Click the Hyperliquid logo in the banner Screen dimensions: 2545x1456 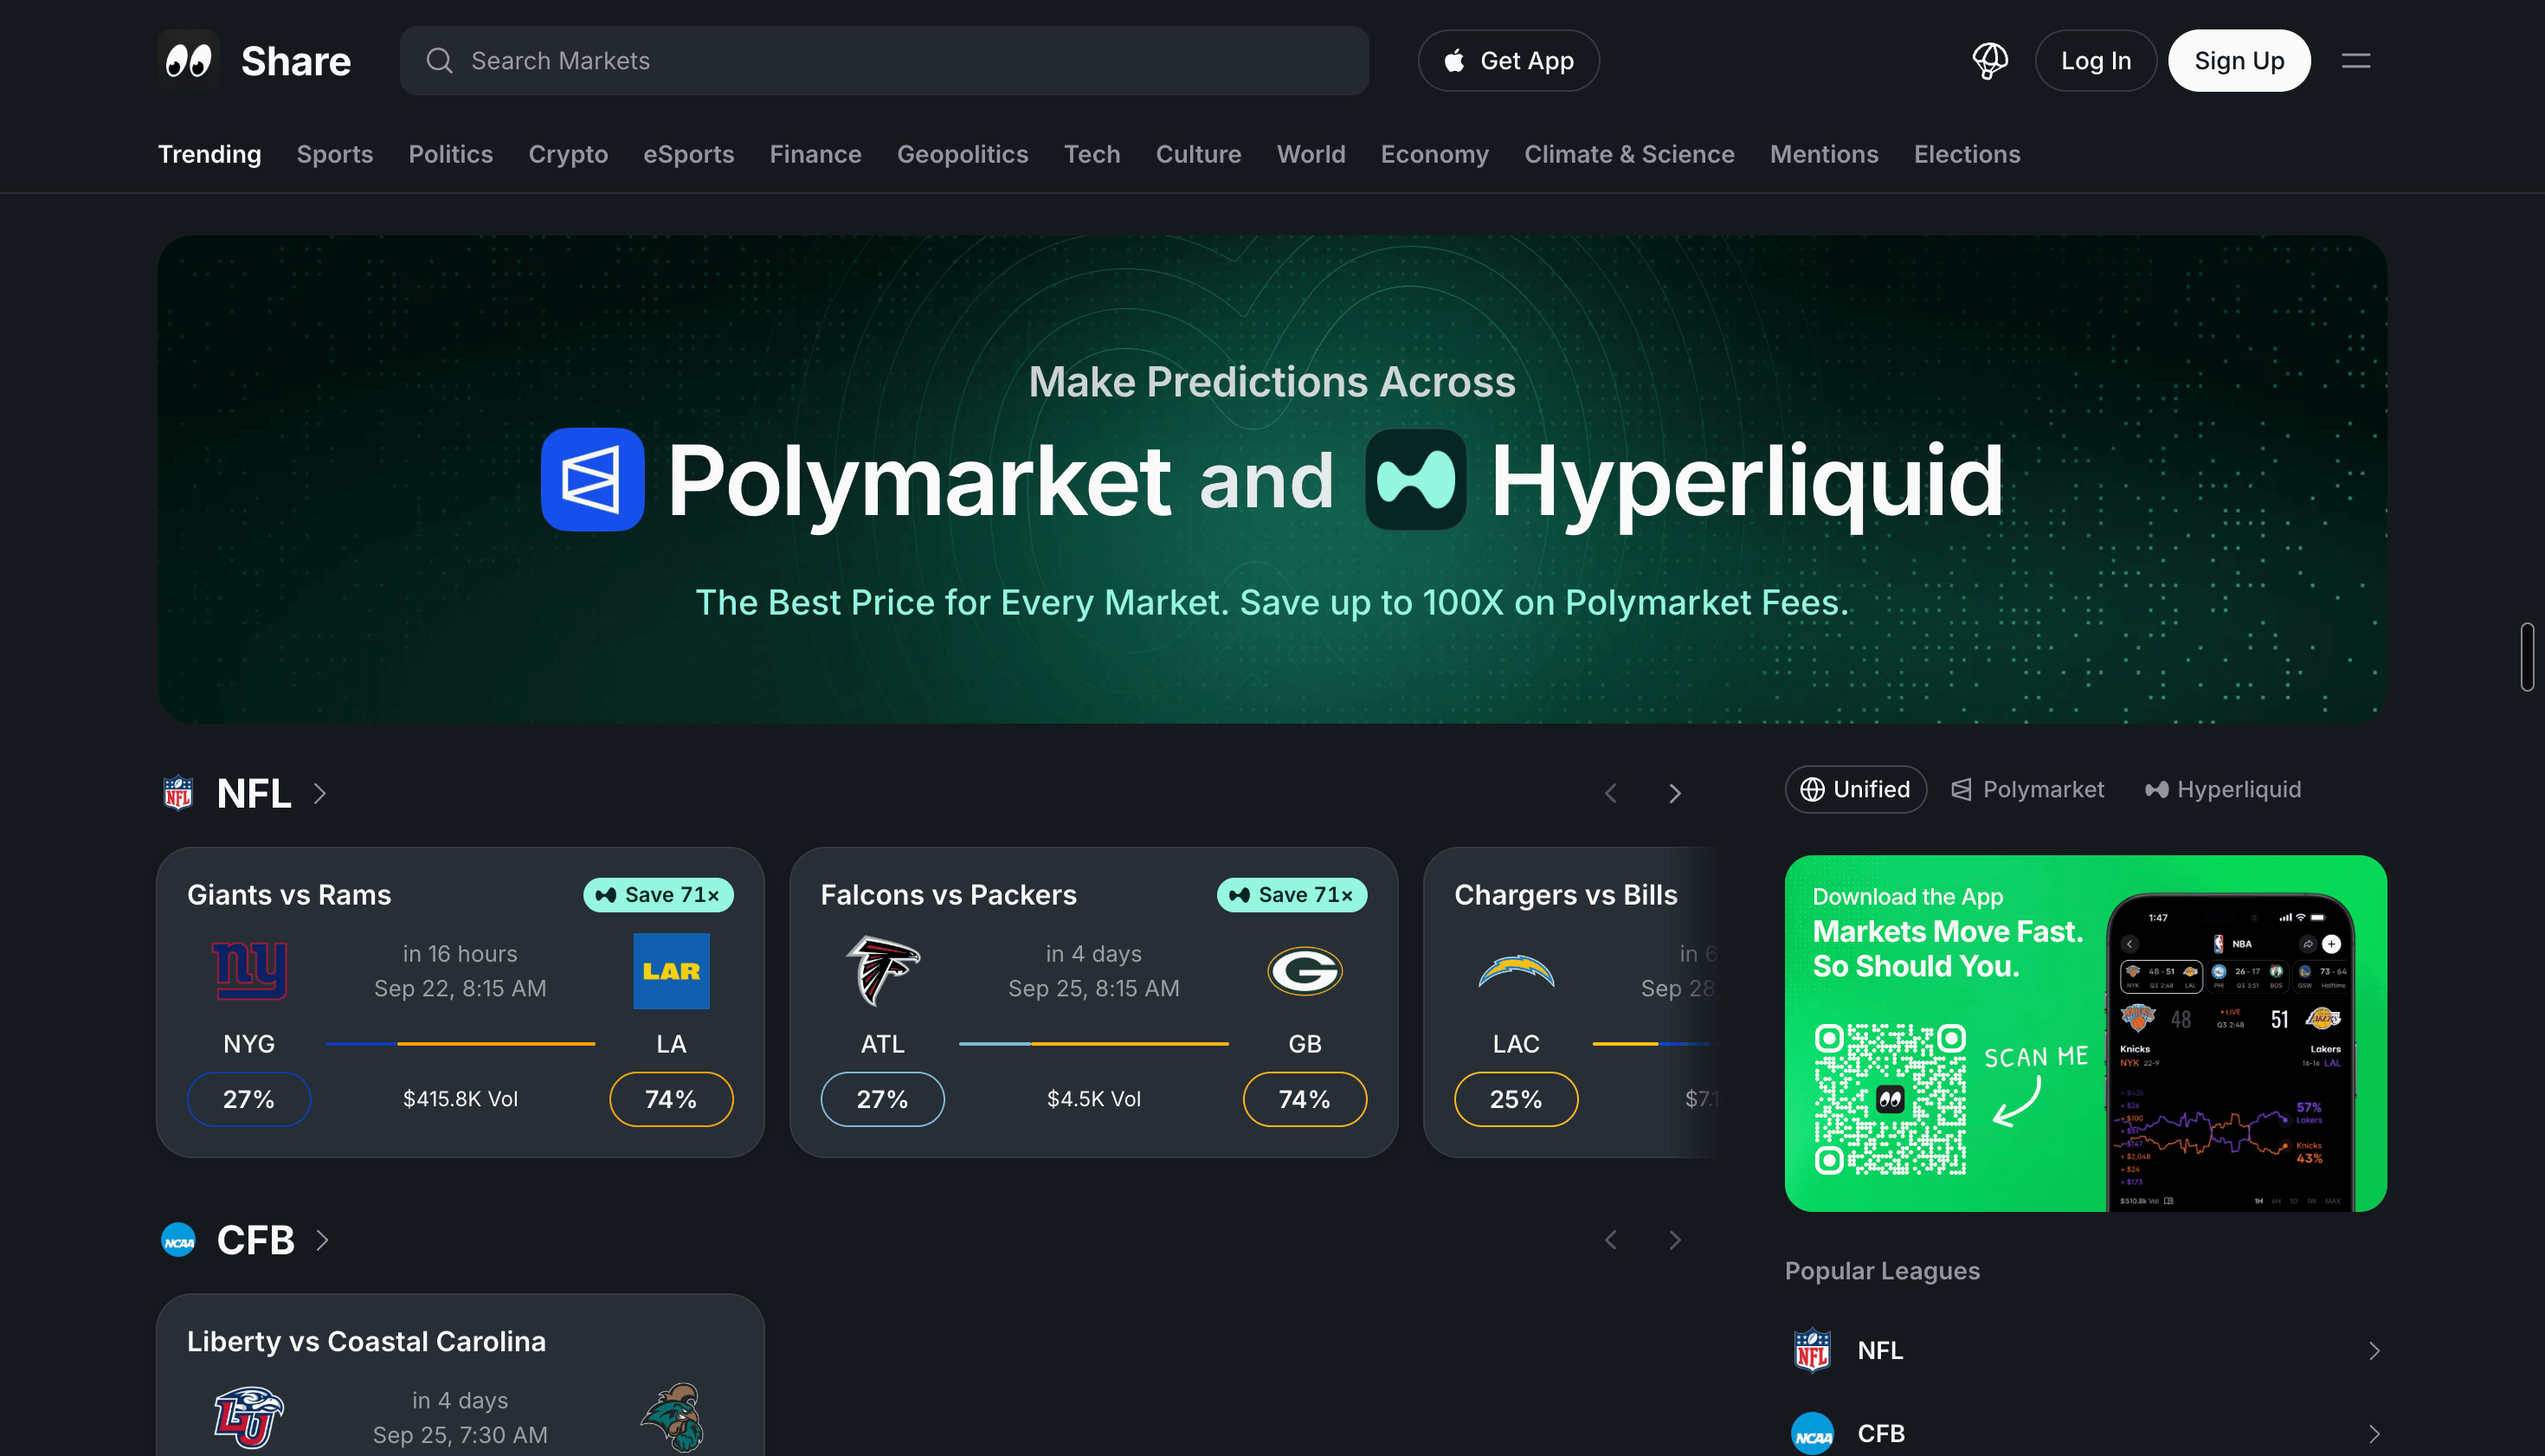(x=1416, y=479)
